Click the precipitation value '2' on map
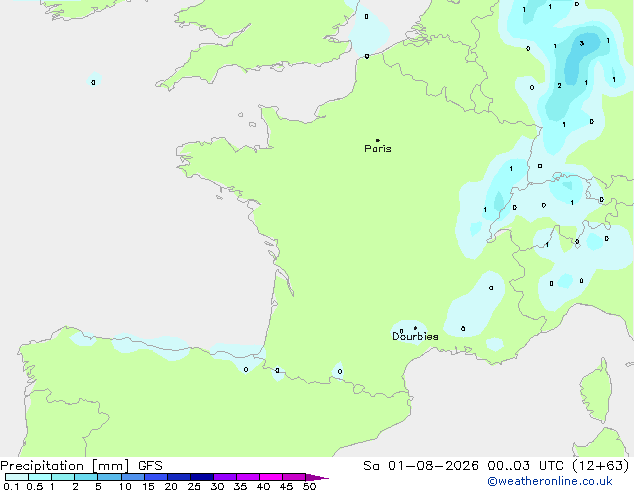This screenshot has height=490, width=634. coord(559,86)
